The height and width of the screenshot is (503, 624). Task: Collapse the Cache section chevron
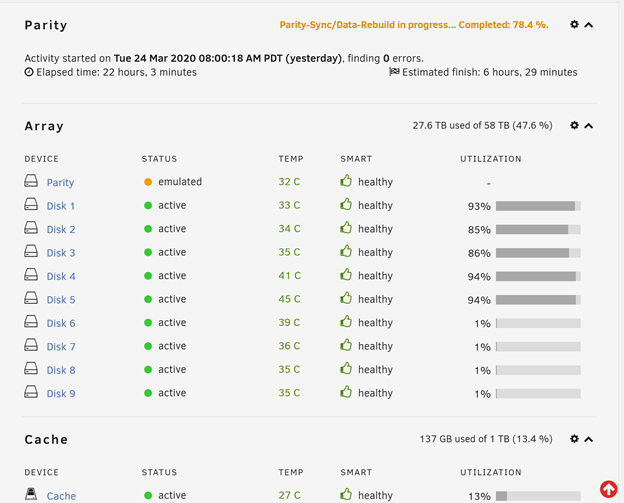click(x=589, y=439)
